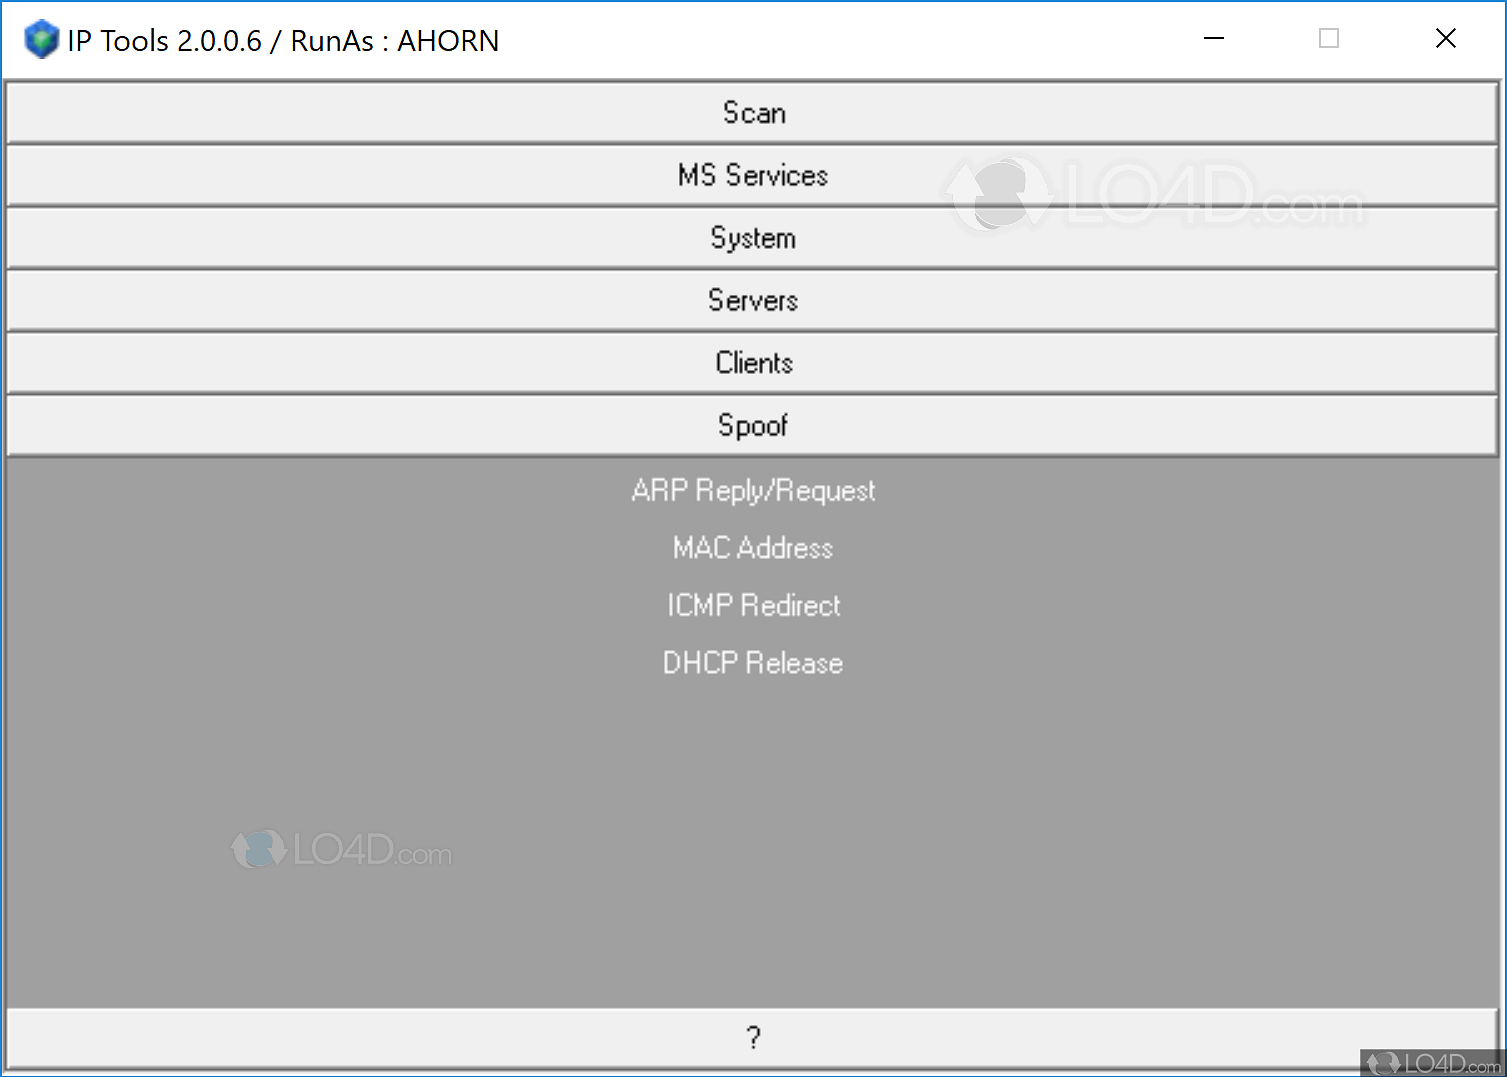Click the IP Tools title bar text

point(282,40)
